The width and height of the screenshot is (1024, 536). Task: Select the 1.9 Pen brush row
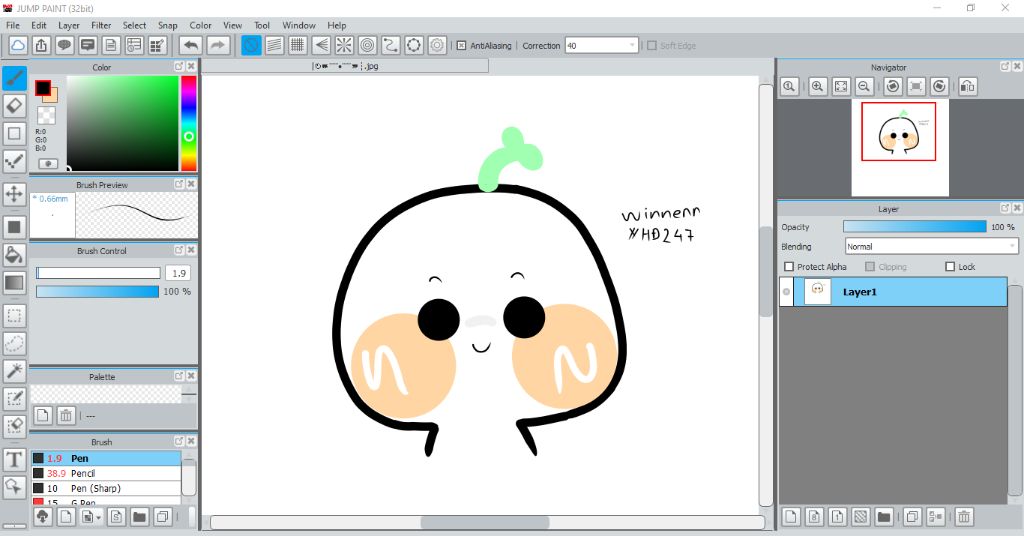click(106, 458)
